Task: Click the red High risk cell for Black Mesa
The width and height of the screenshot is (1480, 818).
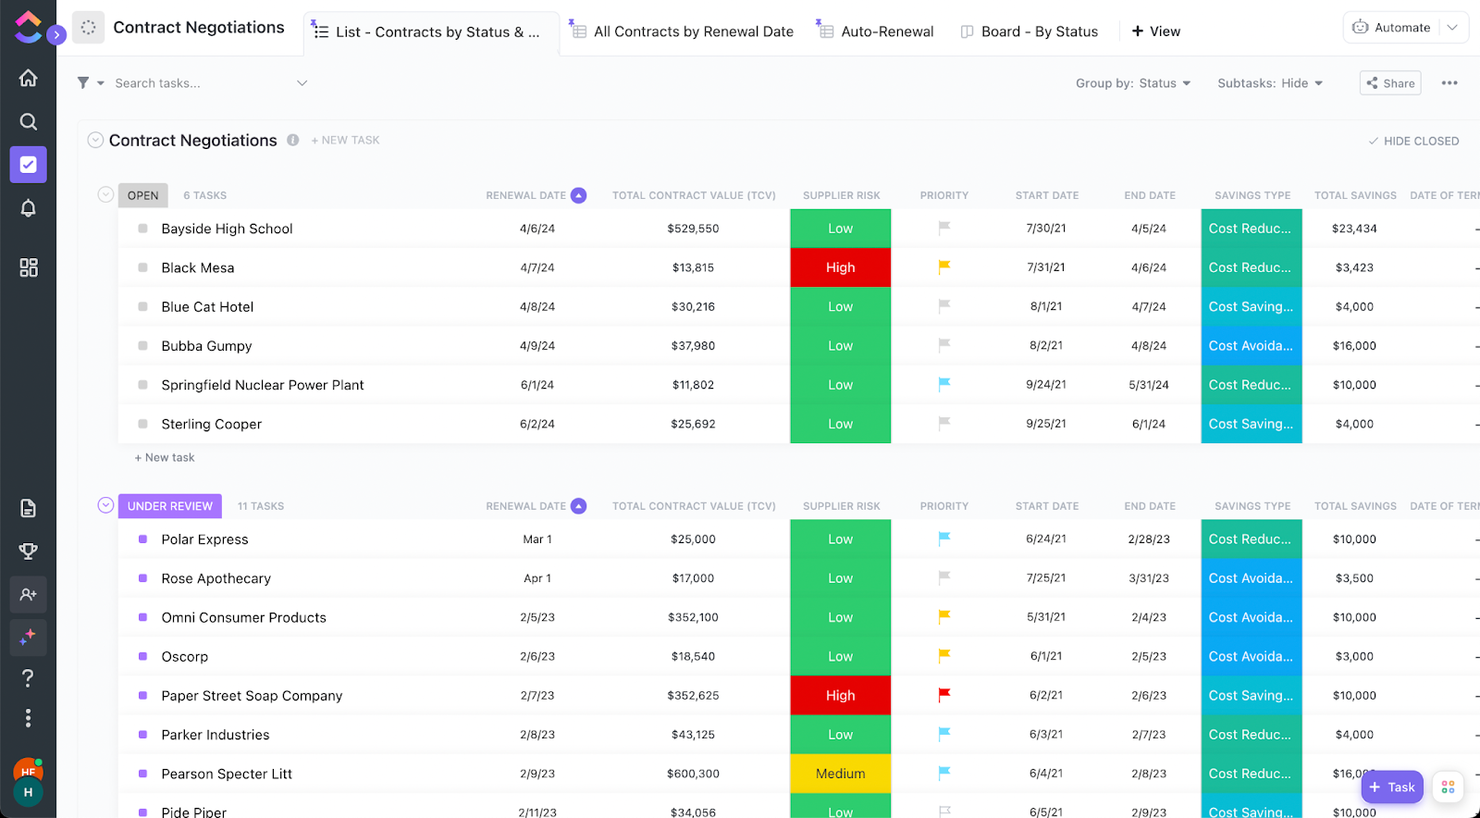Action: pyautogui.click(x=840, y=268)
